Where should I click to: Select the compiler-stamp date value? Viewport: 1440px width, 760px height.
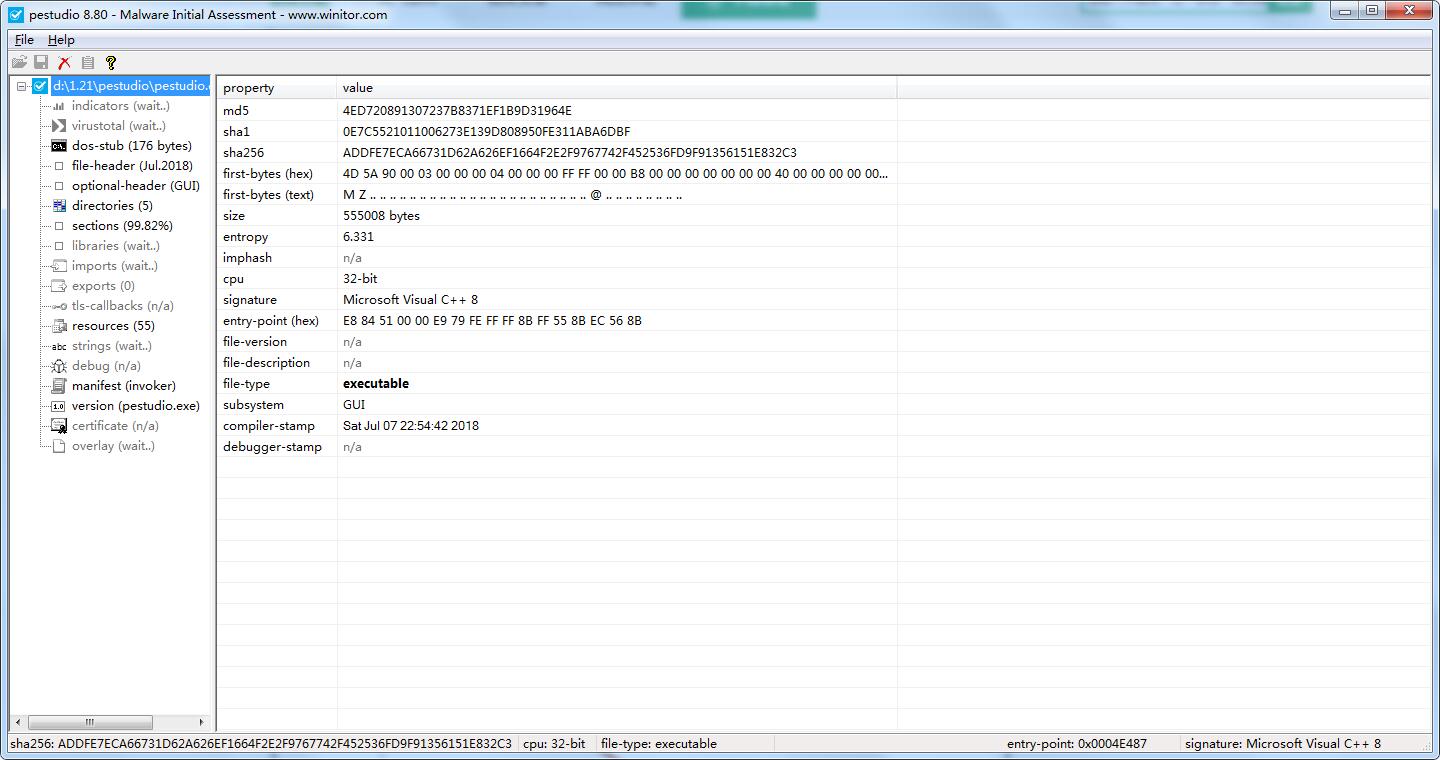point(411,426)
